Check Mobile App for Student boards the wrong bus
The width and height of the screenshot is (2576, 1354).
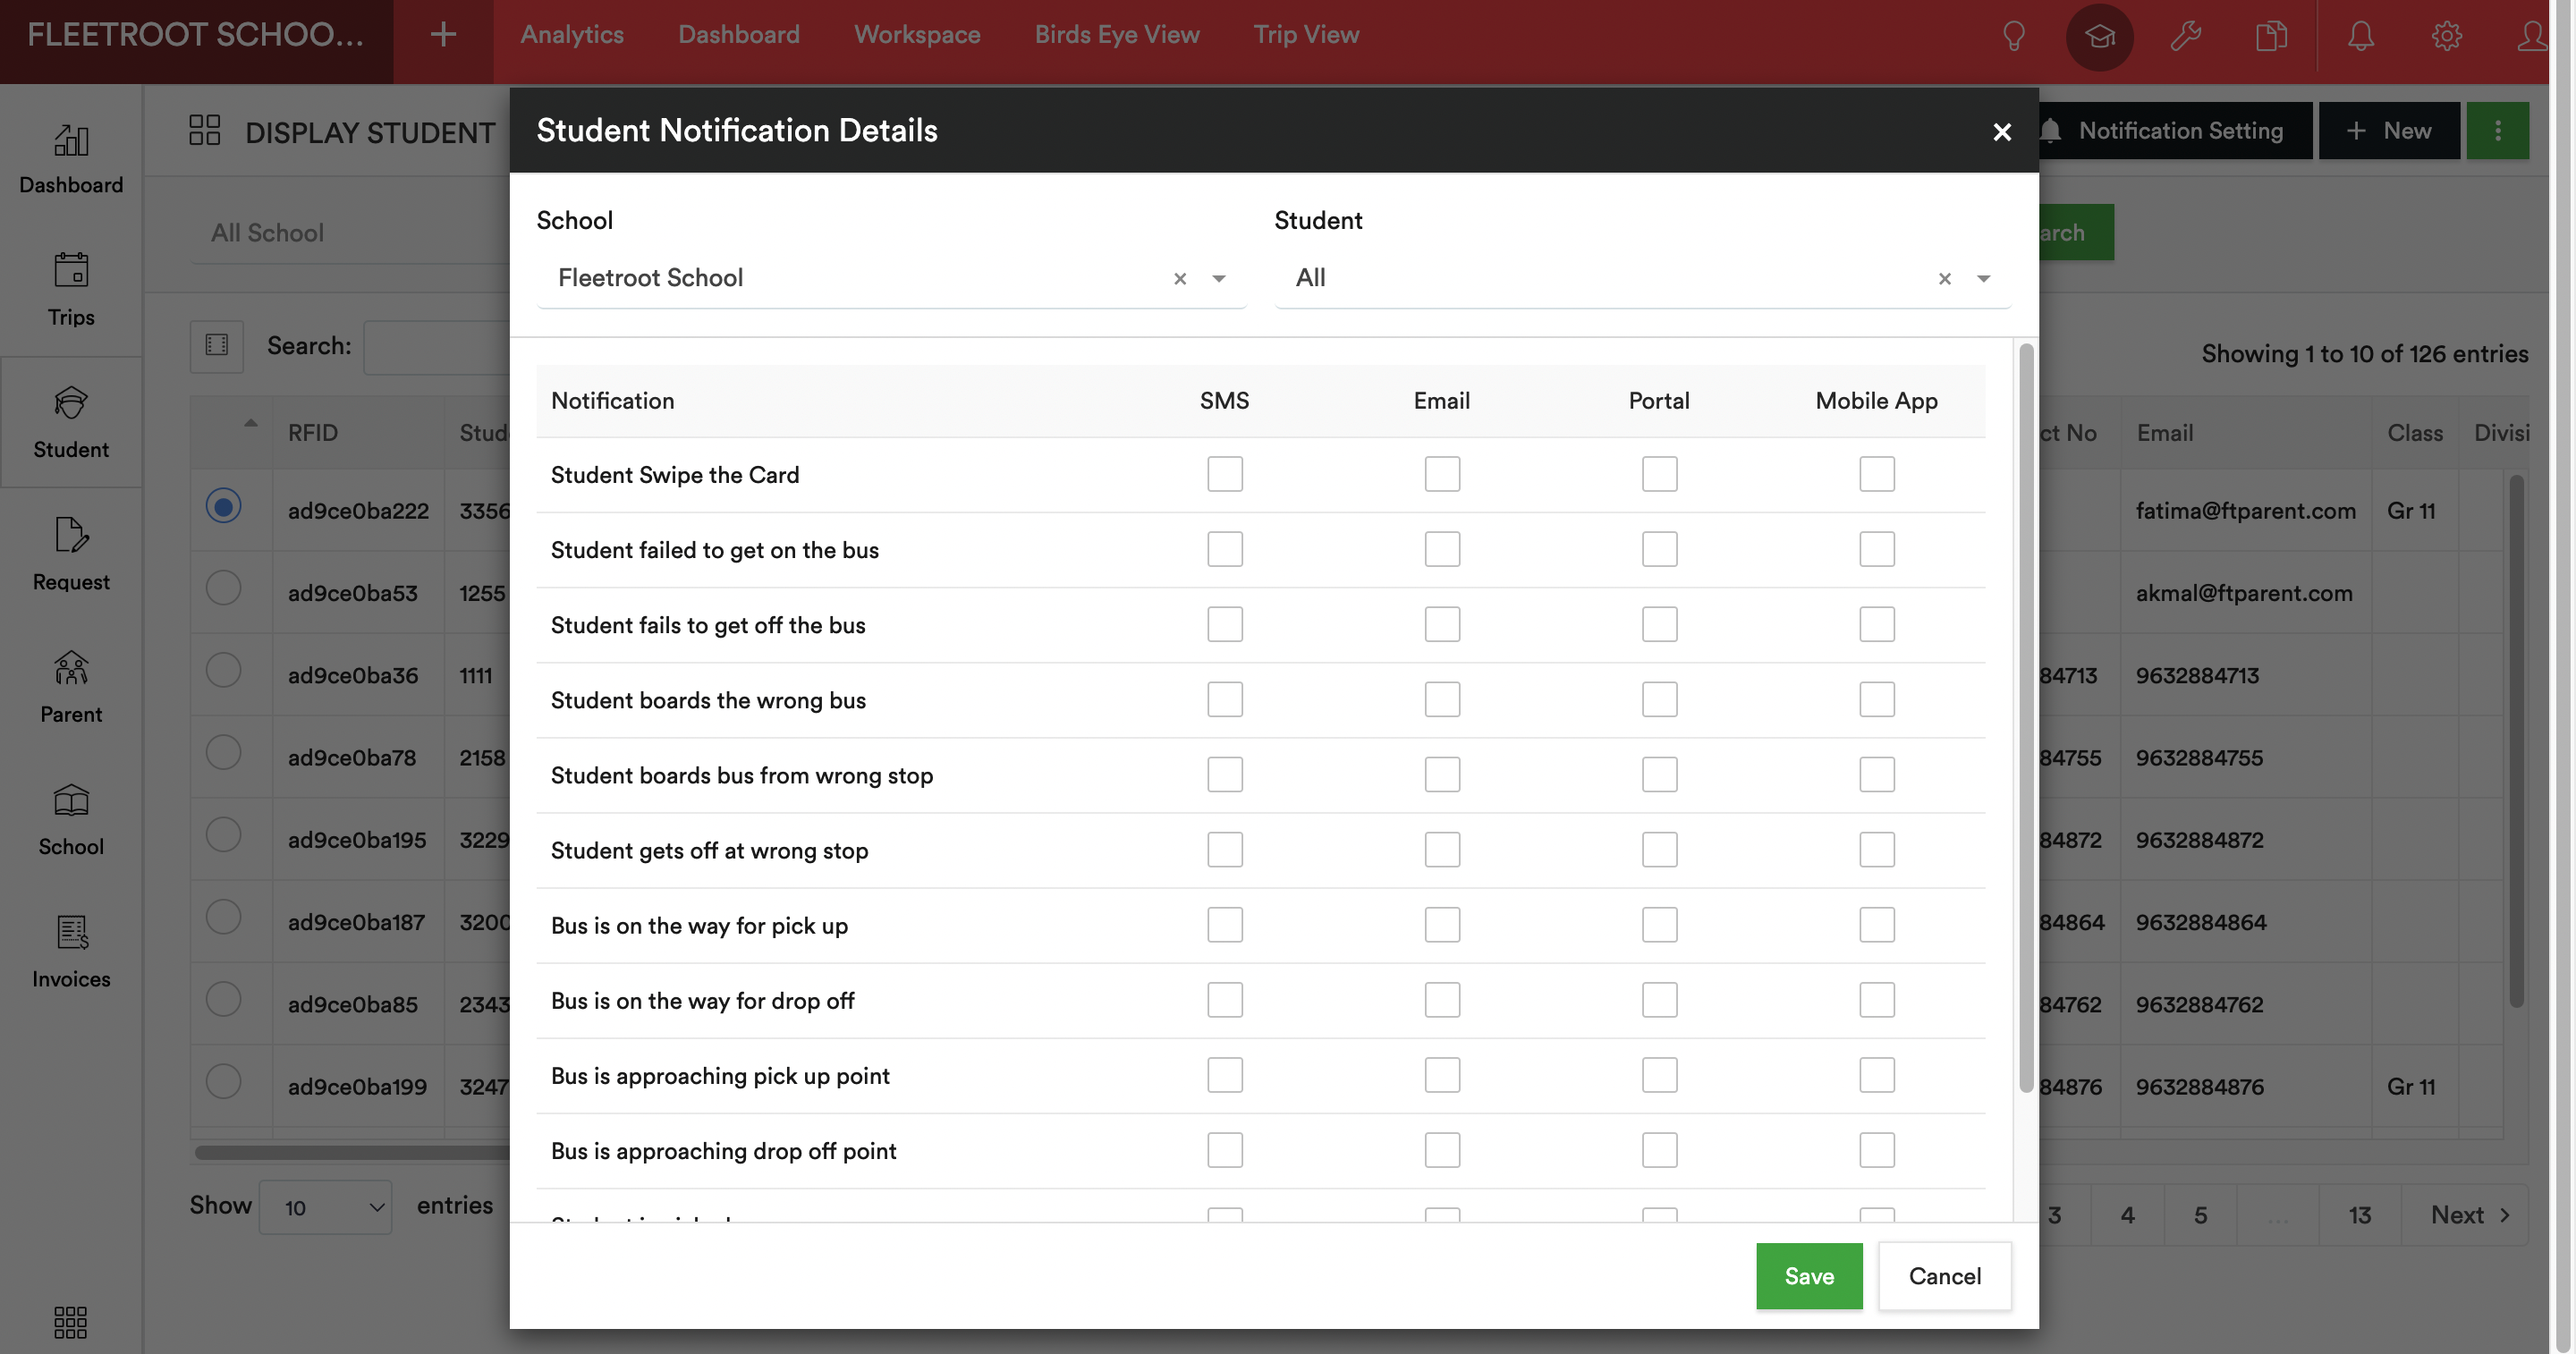coord(1877,699)
